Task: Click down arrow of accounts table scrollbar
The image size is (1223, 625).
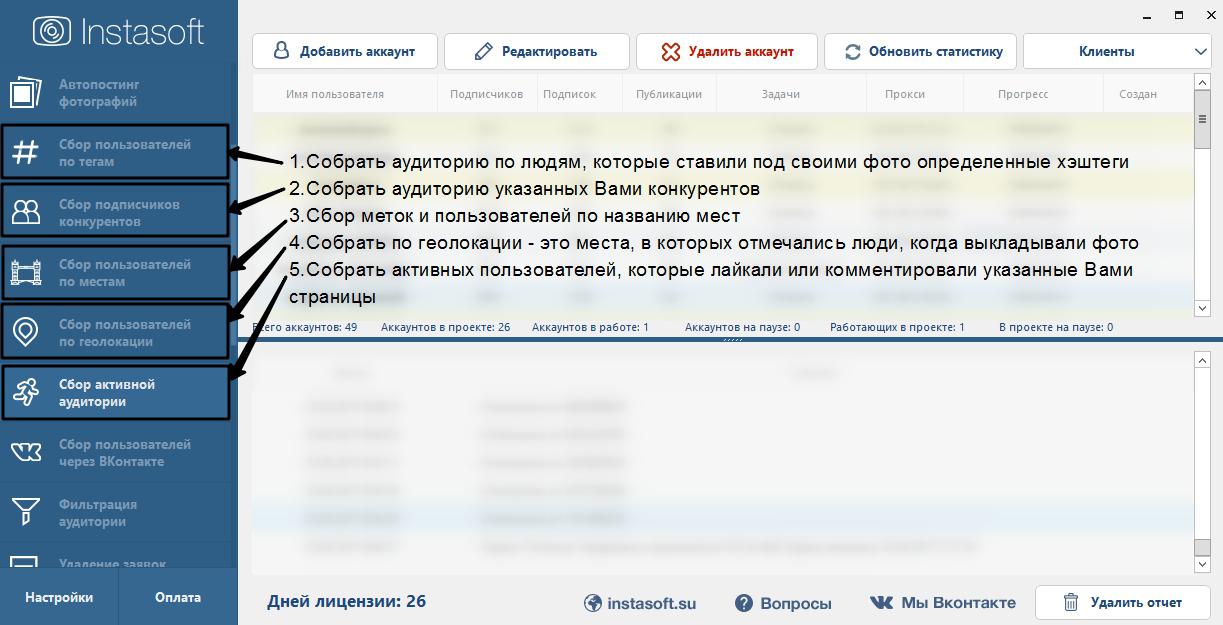Action: (1203, 309)
